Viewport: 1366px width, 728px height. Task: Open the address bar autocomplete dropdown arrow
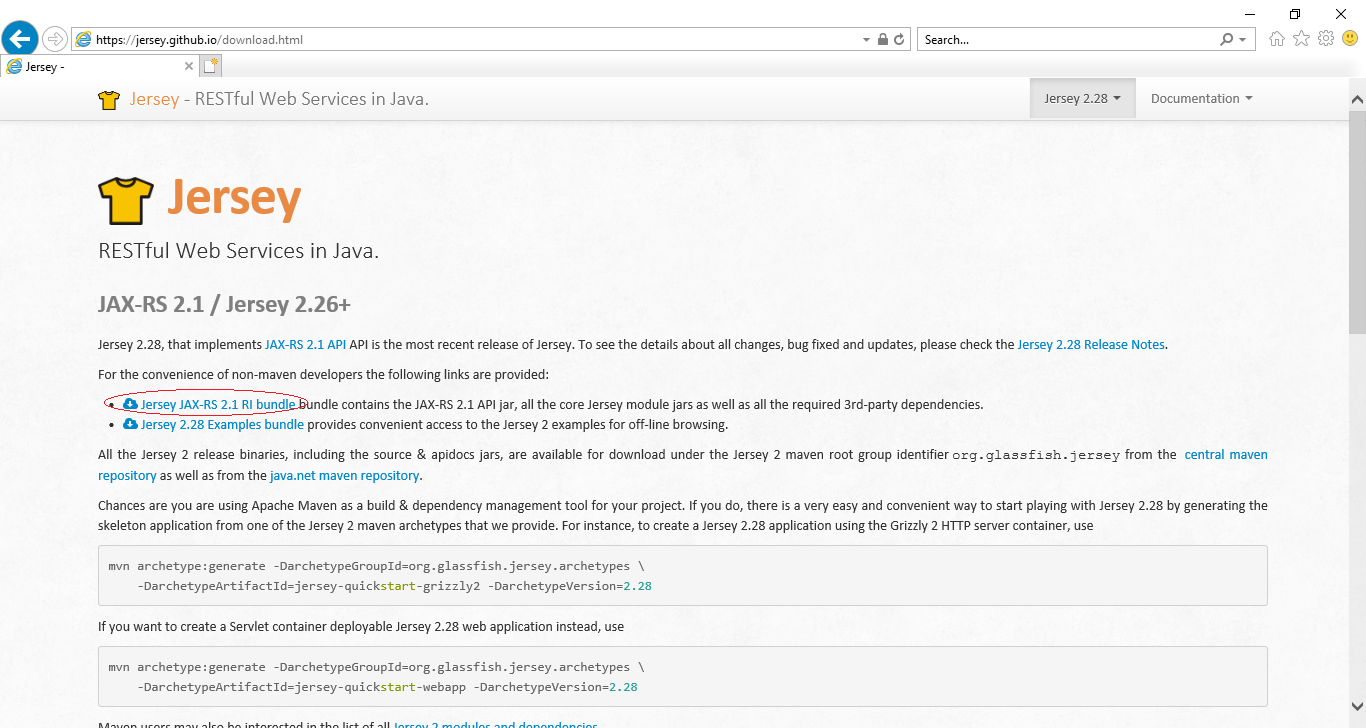(x=866, y=40)
